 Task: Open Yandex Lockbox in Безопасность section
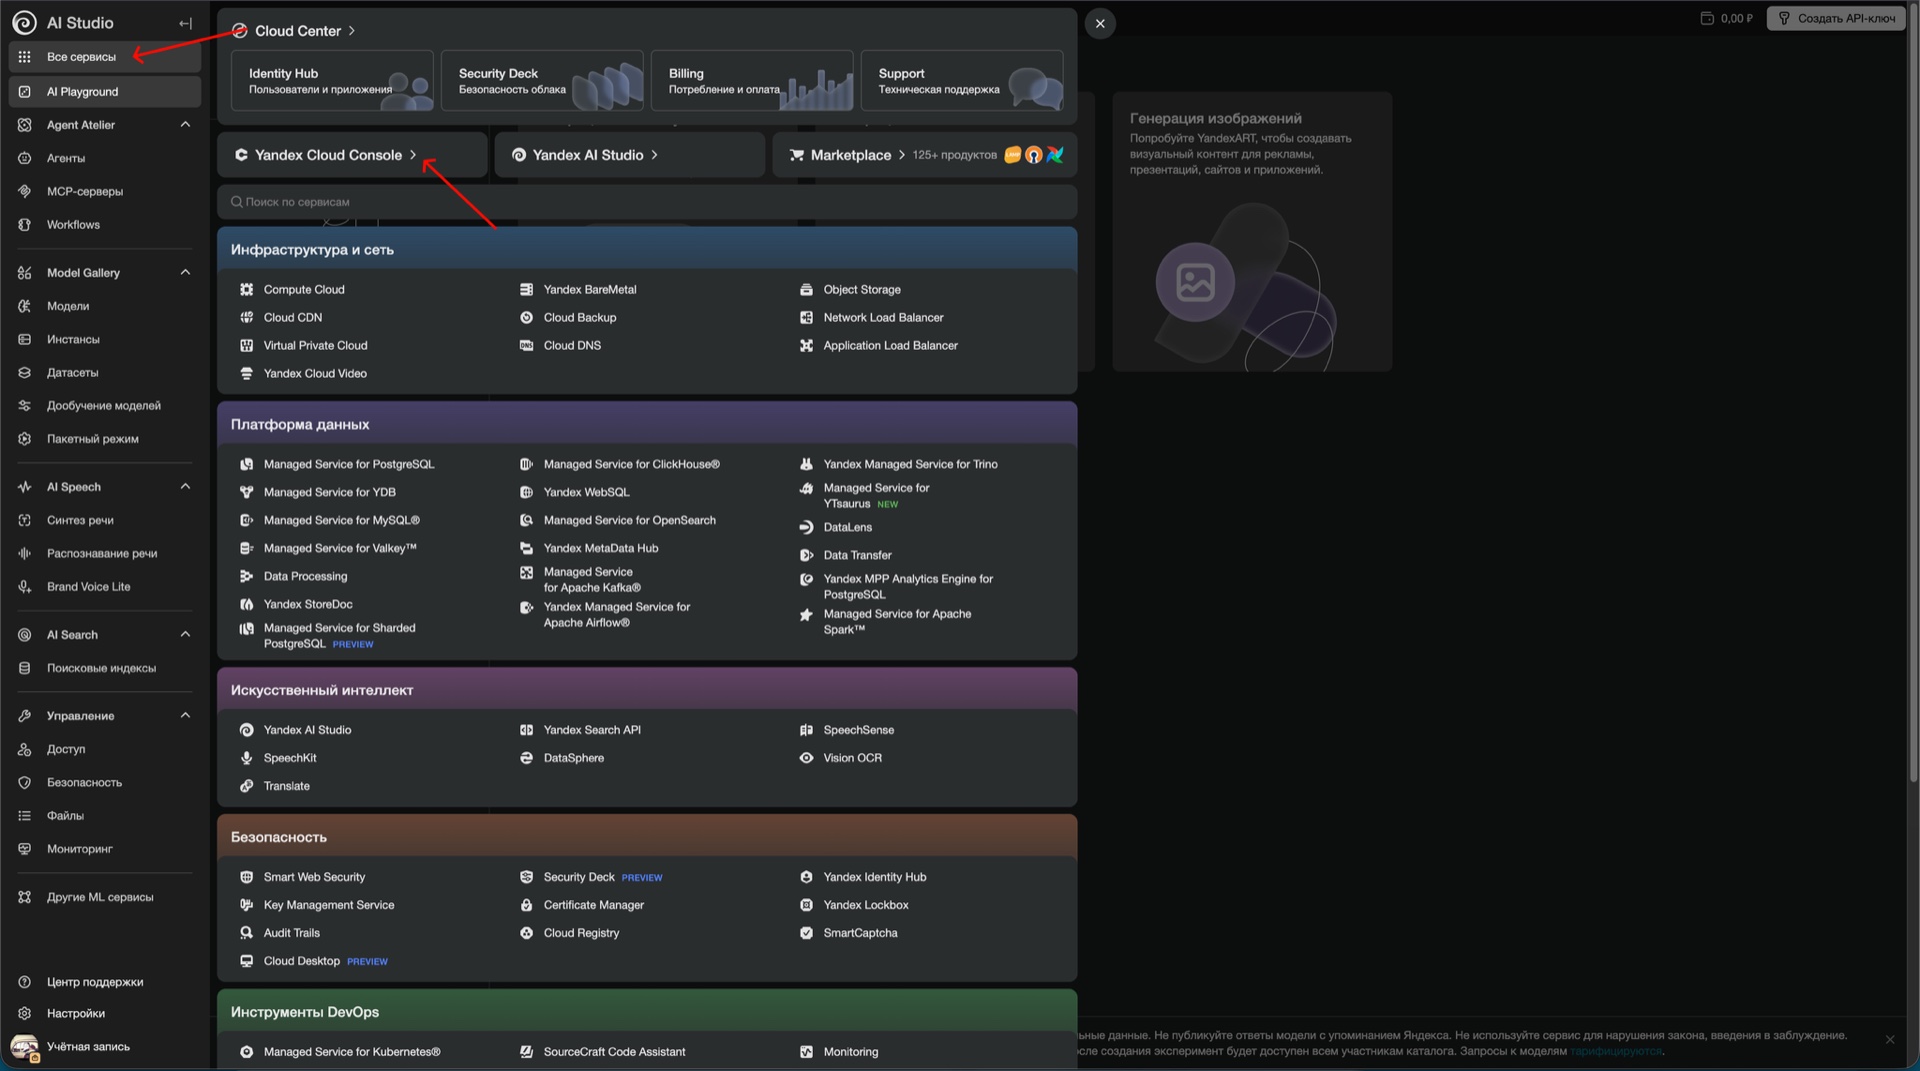(865, 905)
